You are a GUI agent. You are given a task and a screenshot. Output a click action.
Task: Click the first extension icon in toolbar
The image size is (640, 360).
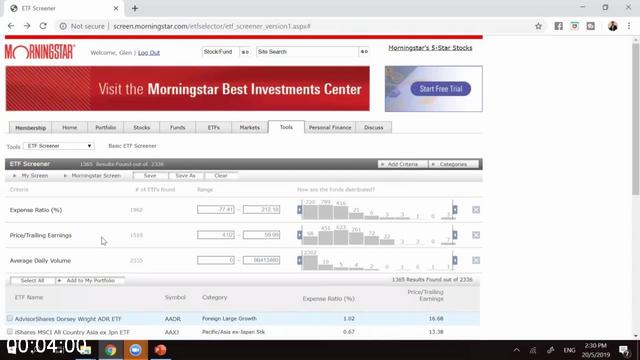(558, 26)
